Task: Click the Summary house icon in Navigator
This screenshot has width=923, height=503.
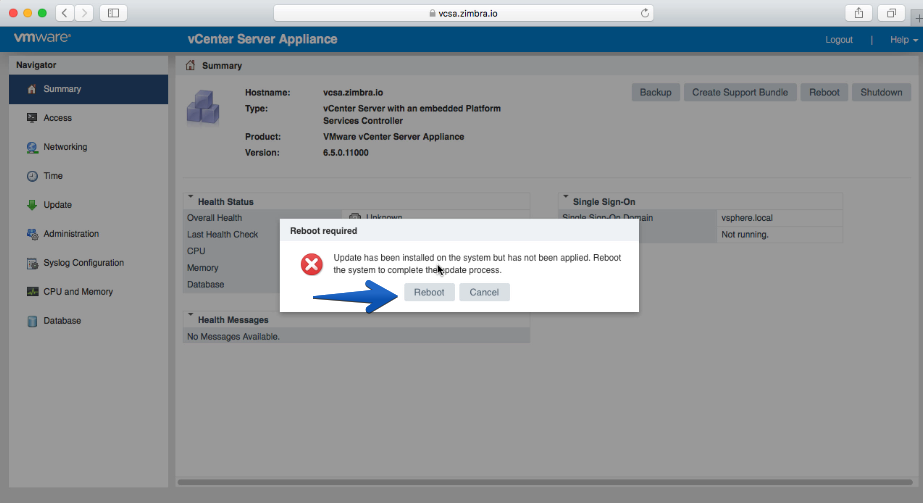Action: [x=32, y=89]
